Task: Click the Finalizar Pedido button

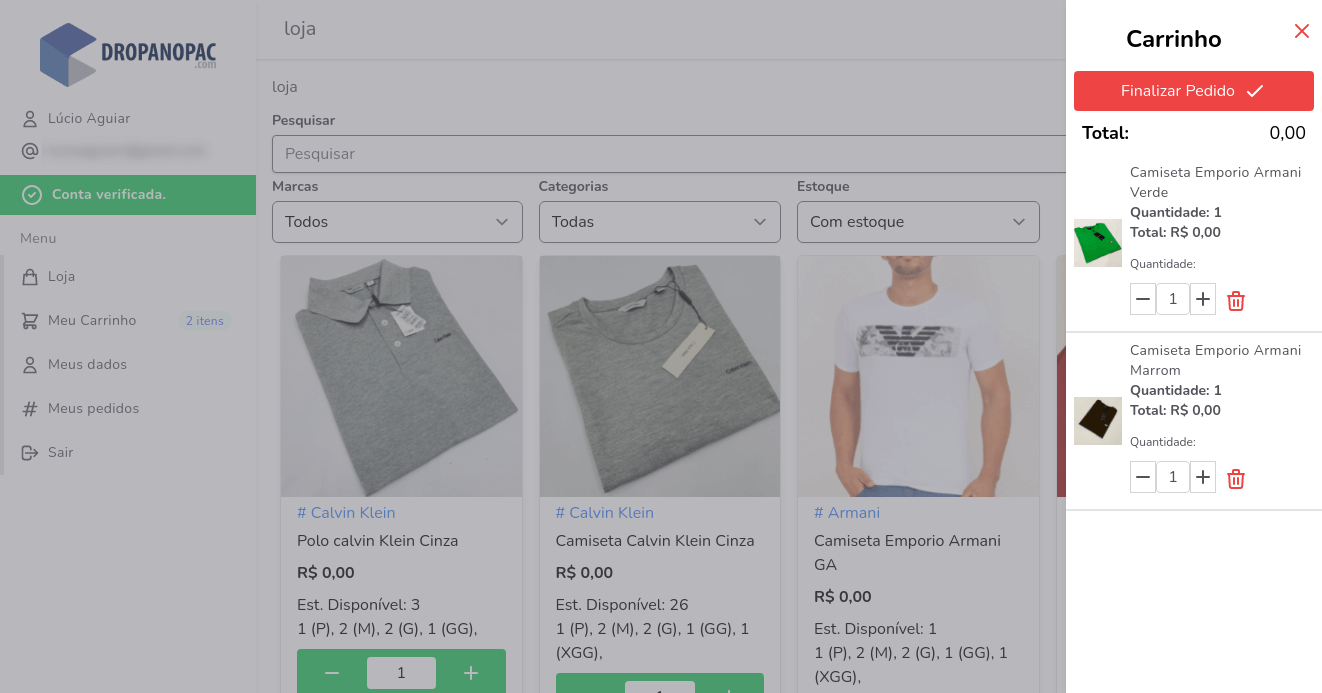Action: point(1193,91)
